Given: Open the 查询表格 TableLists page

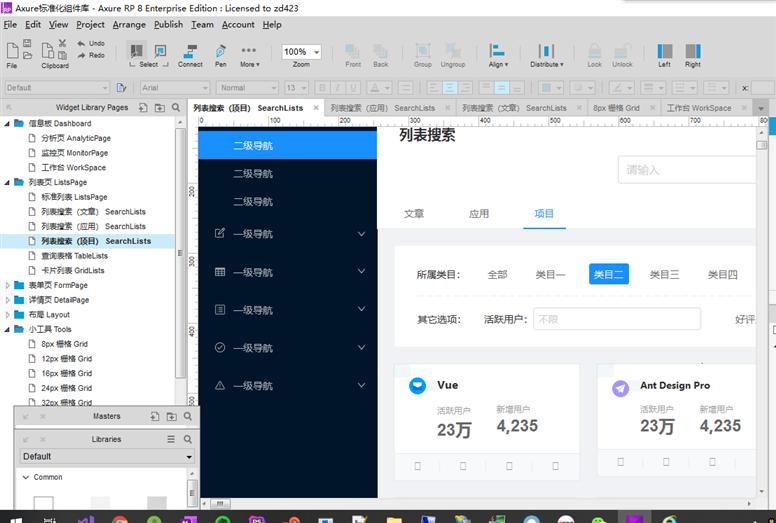Looking at the screenshot, I should [74, 256].
